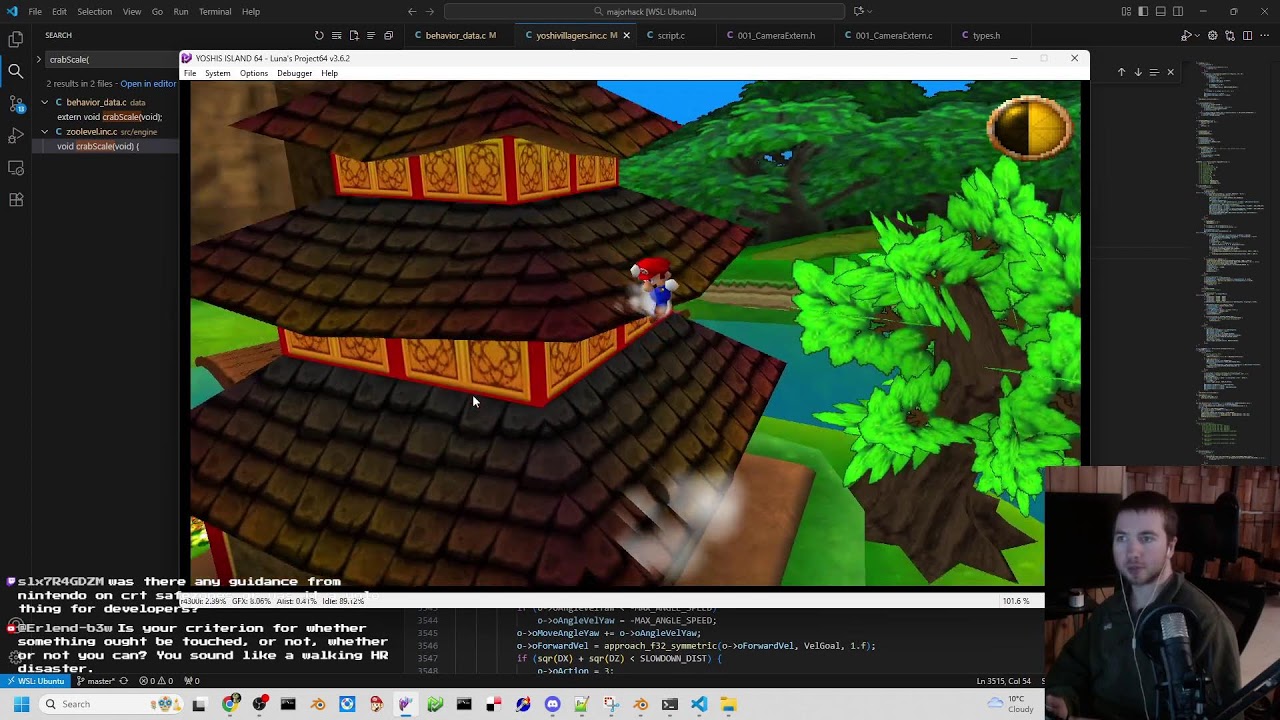Collapse all search results

(x=388, y=35)
